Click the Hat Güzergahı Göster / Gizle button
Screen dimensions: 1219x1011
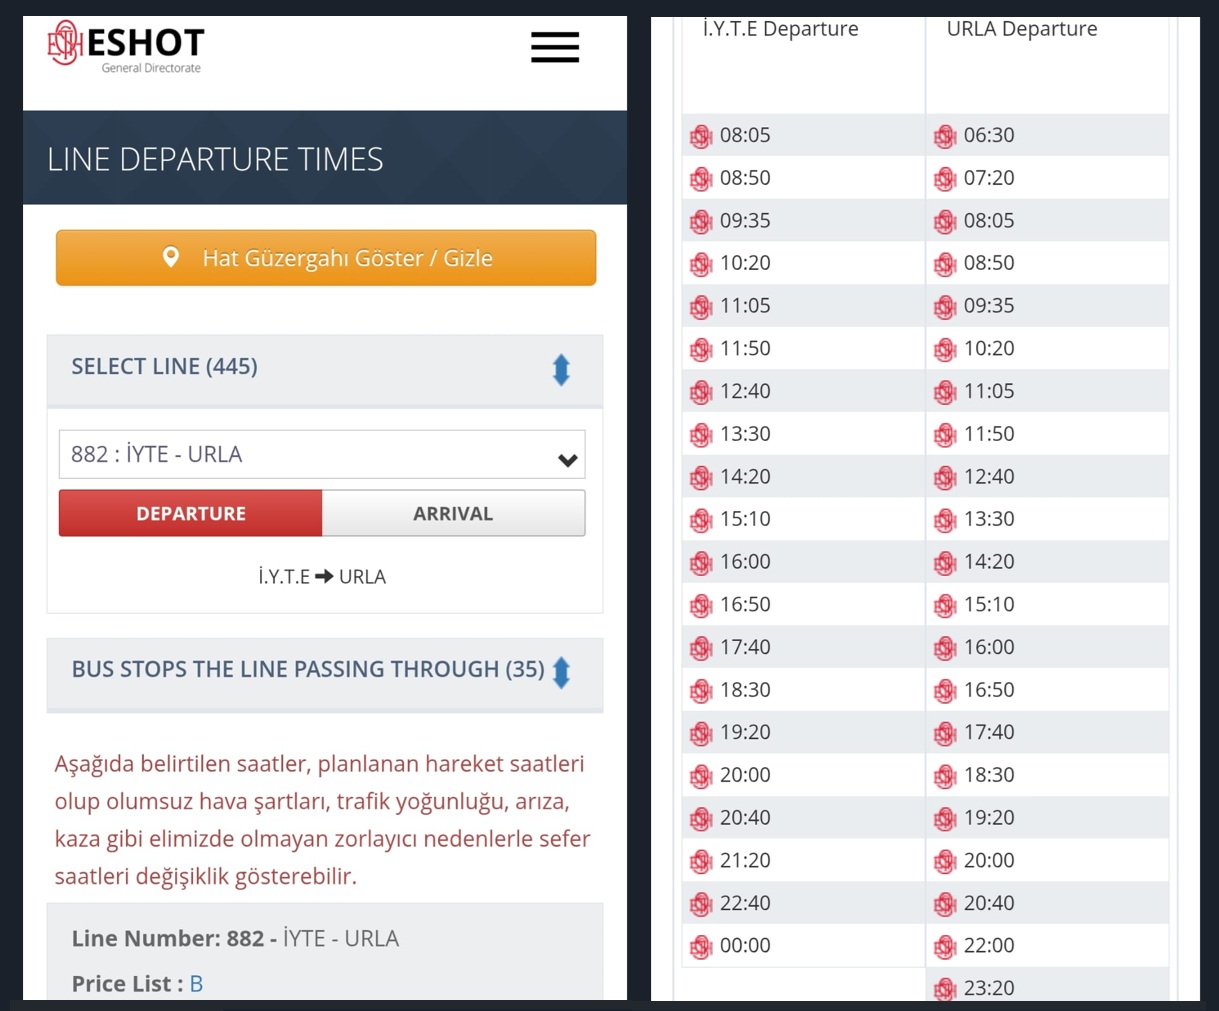point(326,258)
